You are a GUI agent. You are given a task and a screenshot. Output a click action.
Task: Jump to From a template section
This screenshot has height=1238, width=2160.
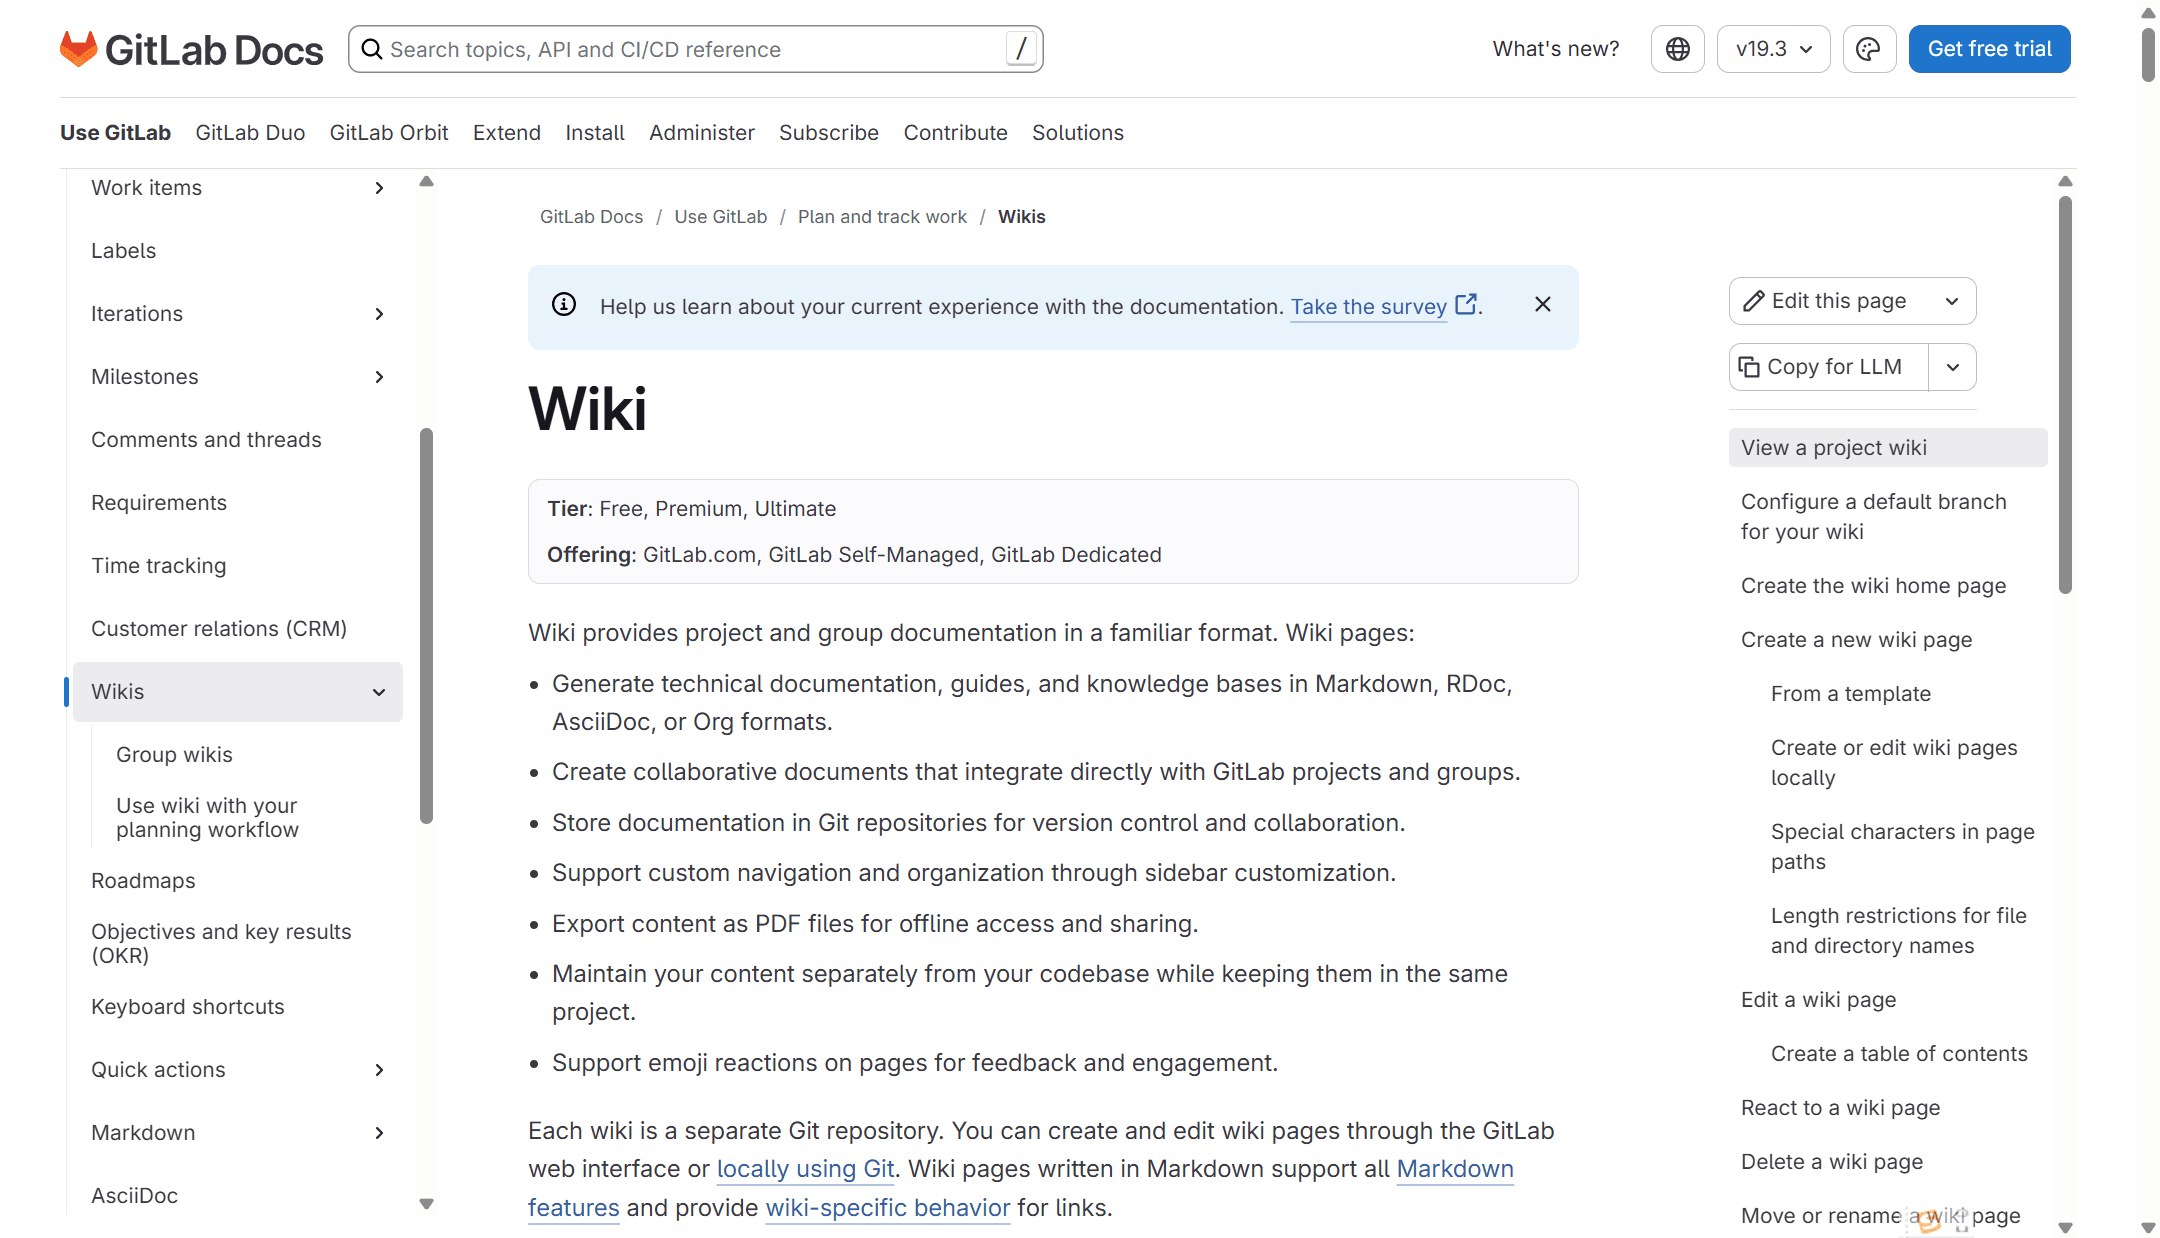(x=1851, y=694)
